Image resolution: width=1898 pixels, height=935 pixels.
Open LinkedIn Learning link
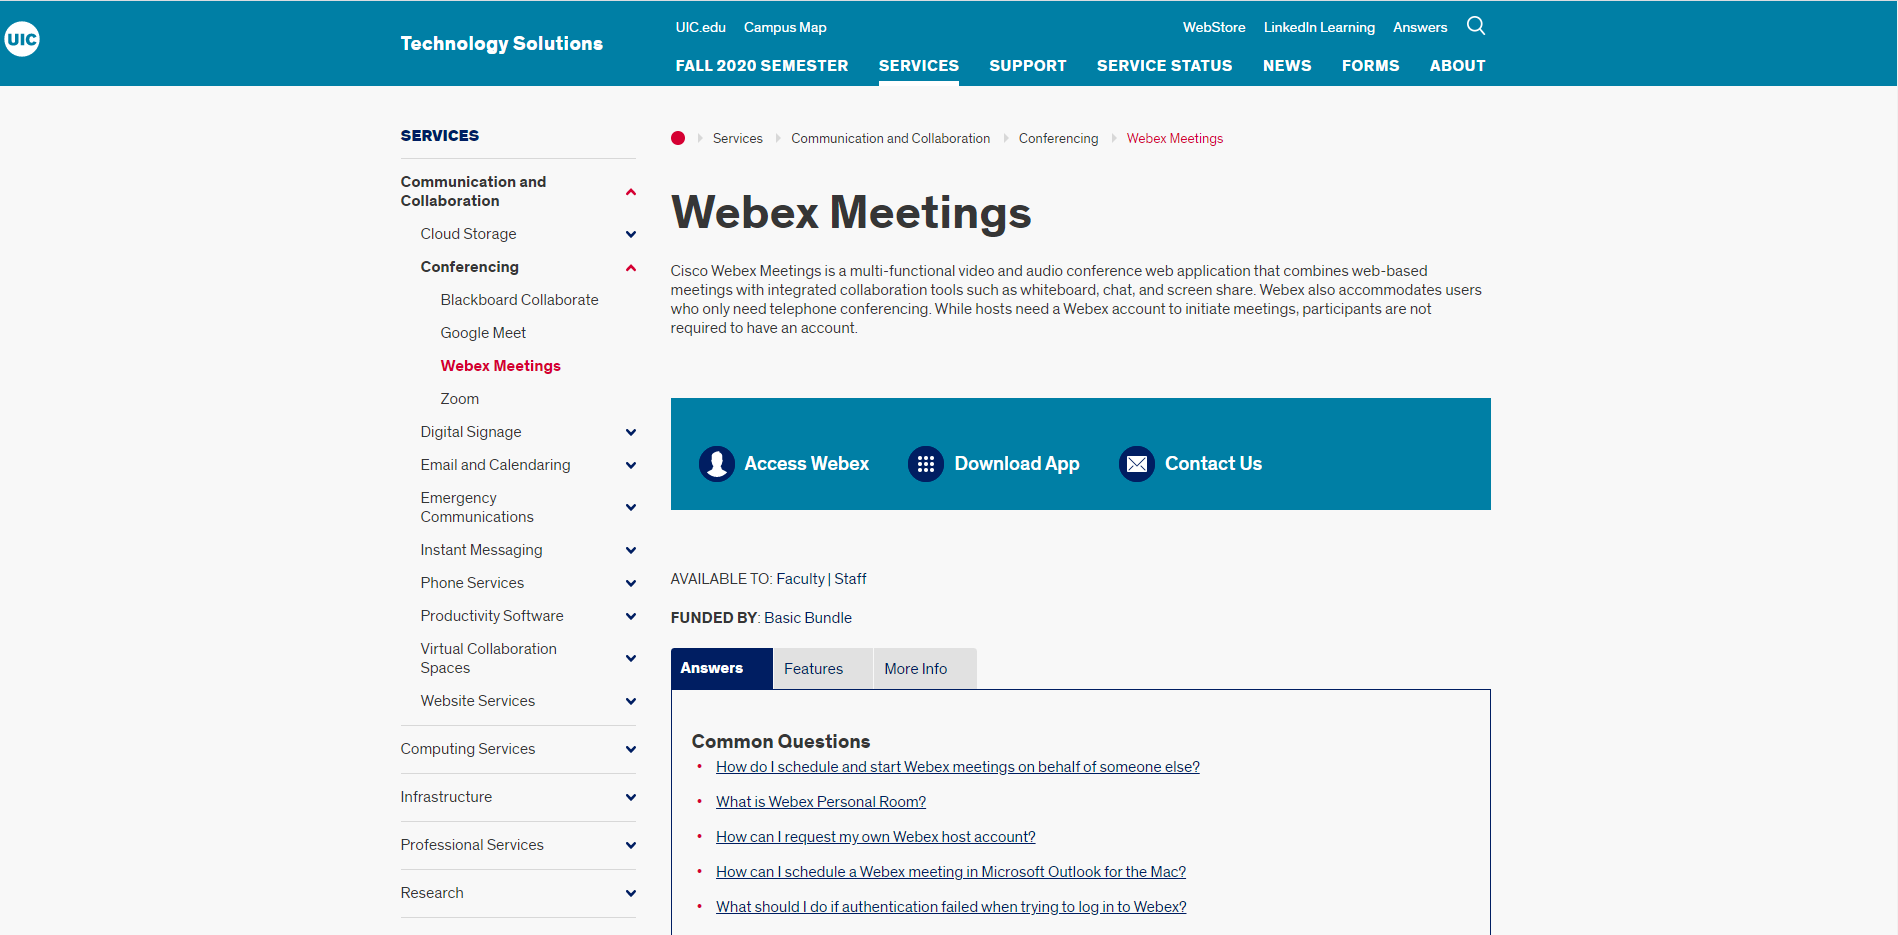tap(1319, 27)
